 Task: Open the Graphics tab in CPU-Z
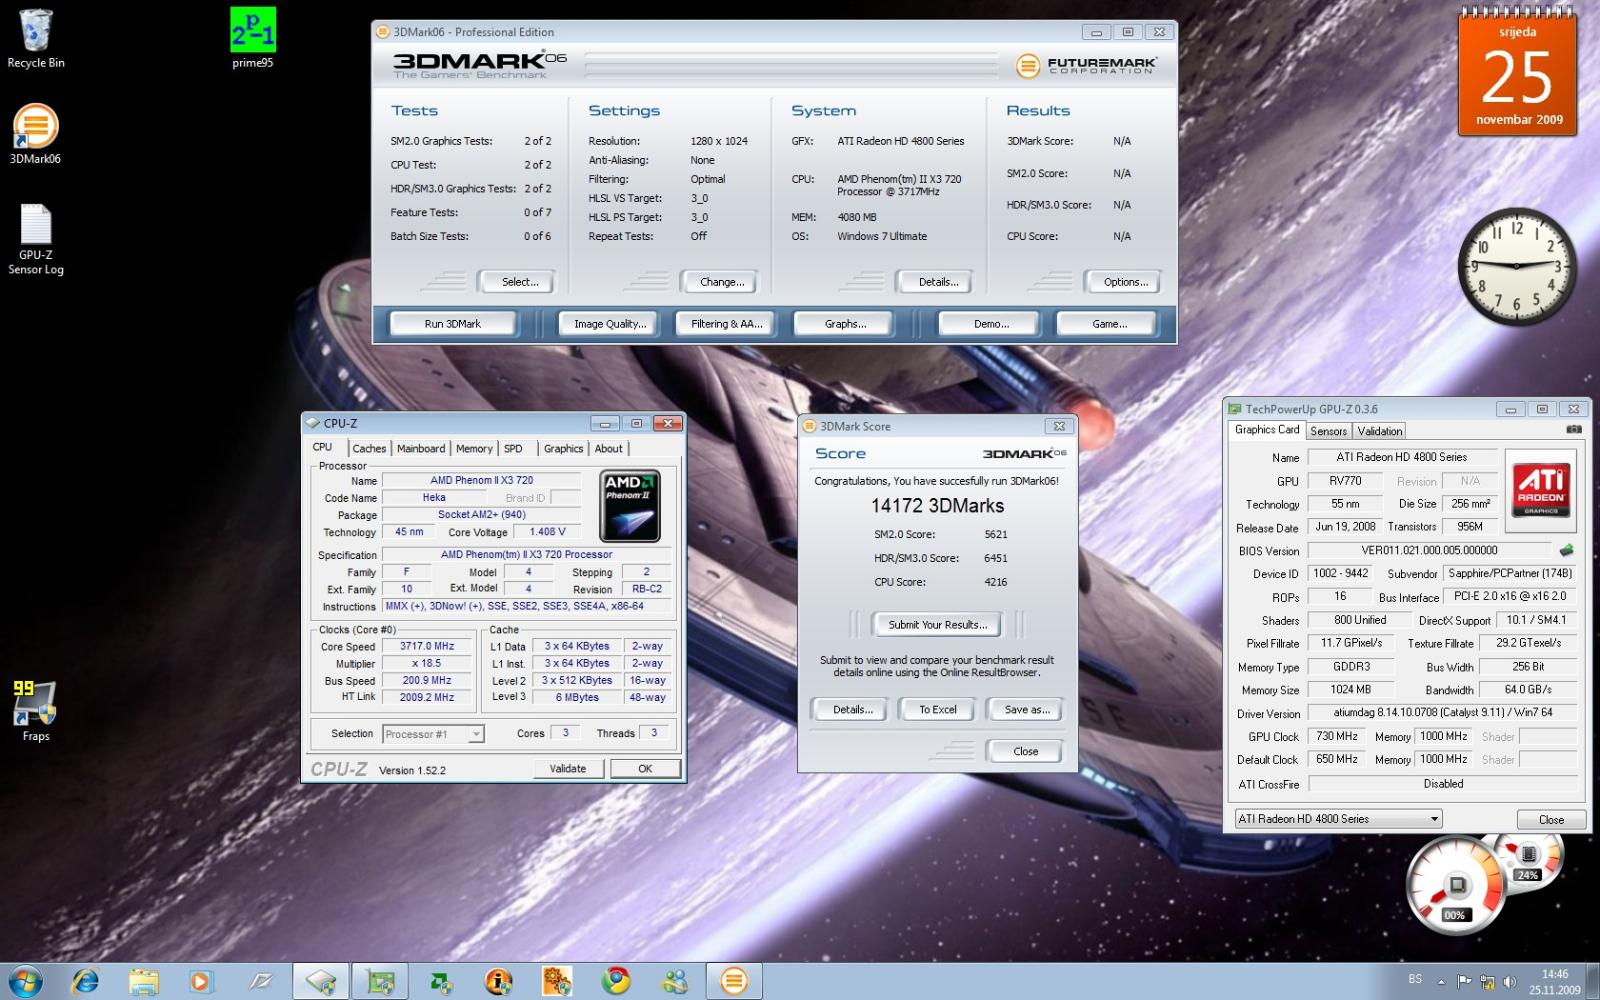click(563, 449)
